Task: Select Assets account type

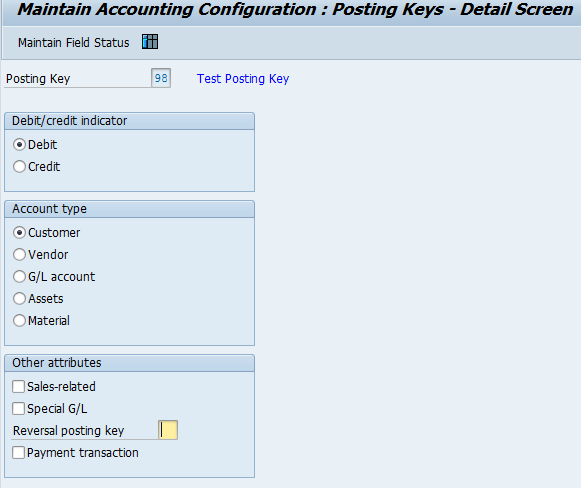Action: coord(19,299)
